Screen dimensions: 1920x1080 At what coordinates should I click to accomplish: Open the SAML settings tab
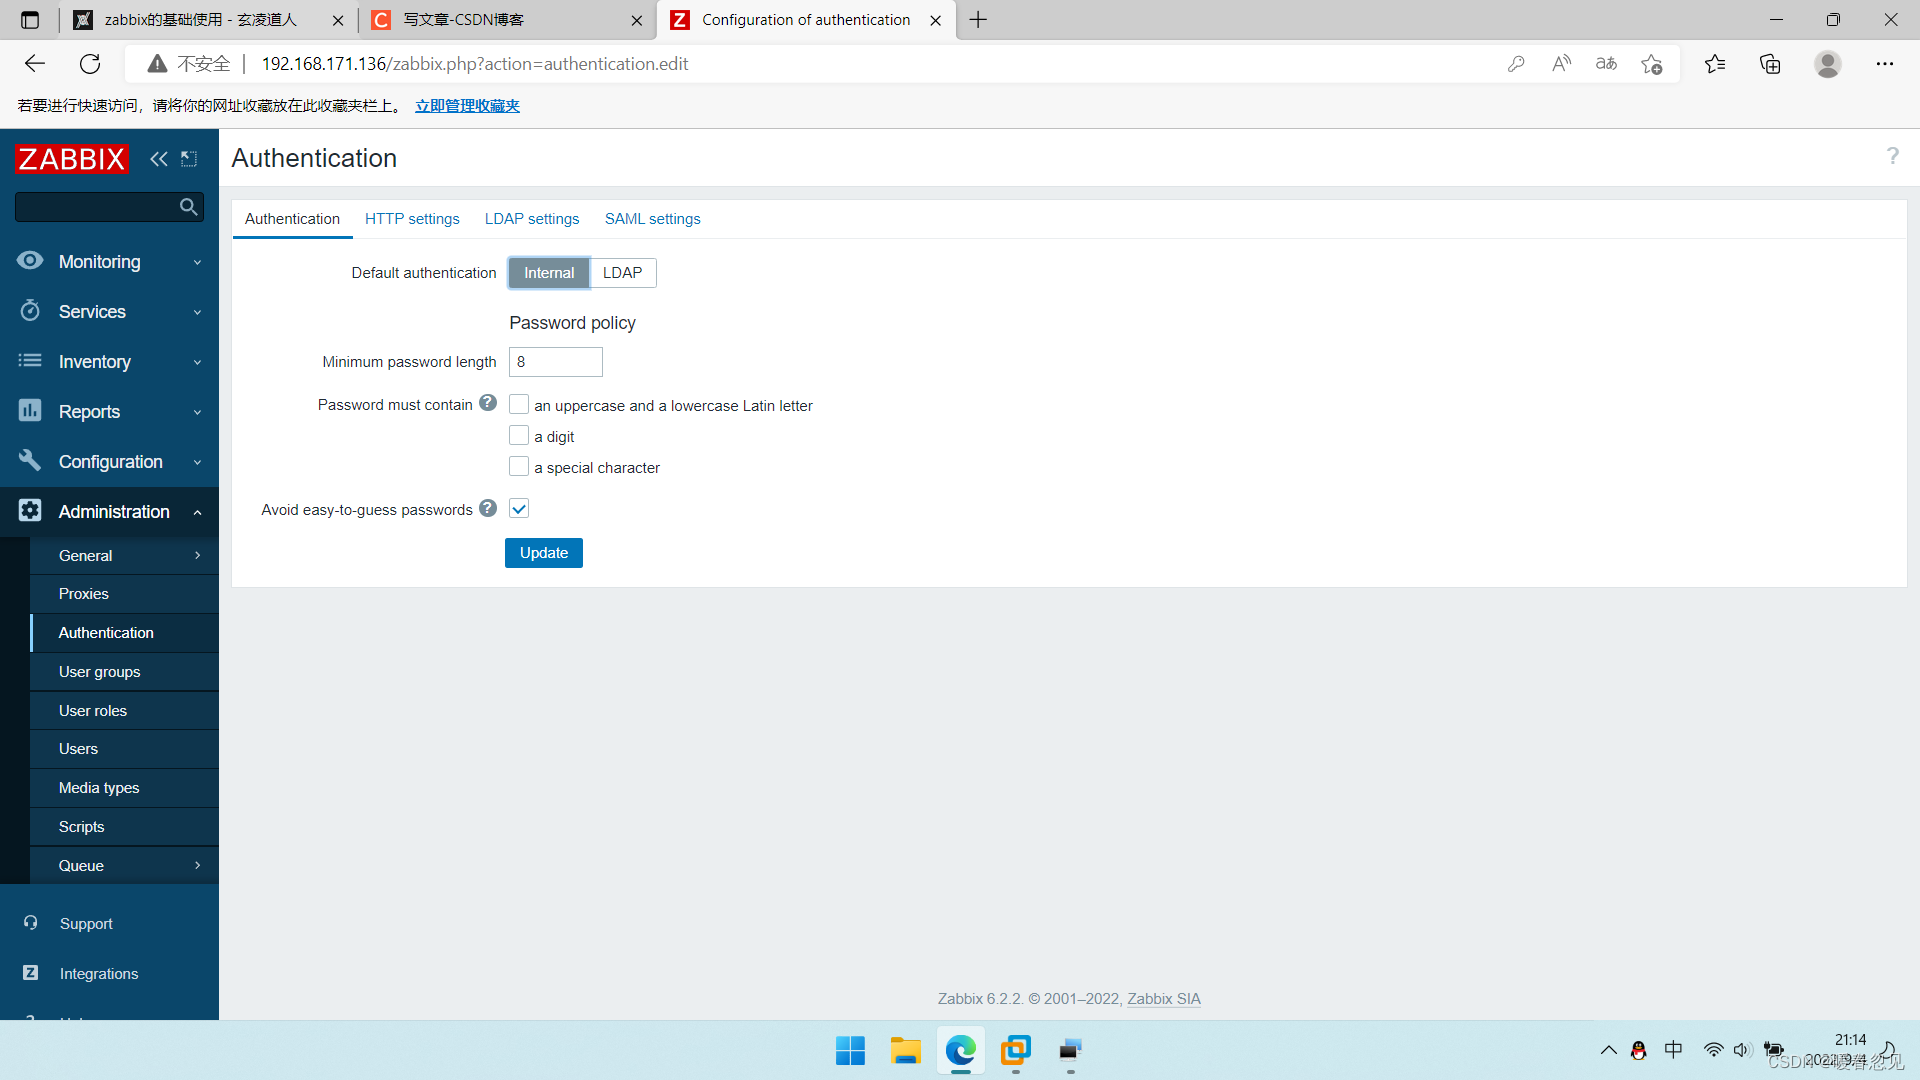[x=652, y=219]
